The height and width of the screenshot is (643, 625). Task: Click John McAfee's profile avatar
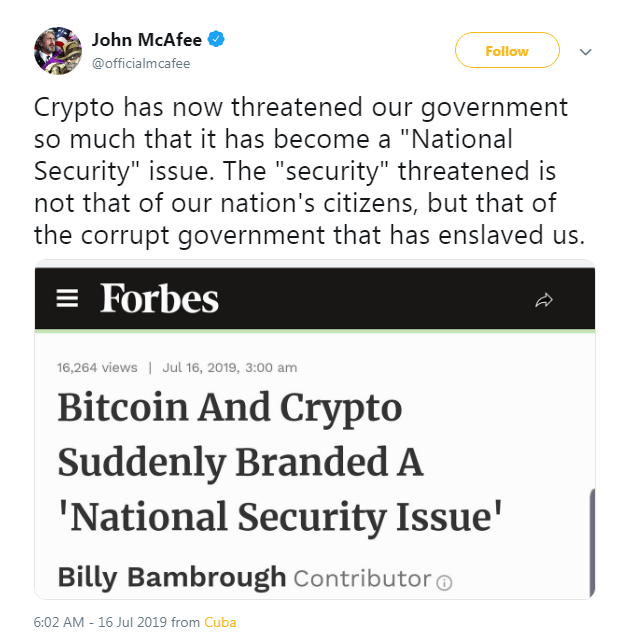[x=57, y=50]
